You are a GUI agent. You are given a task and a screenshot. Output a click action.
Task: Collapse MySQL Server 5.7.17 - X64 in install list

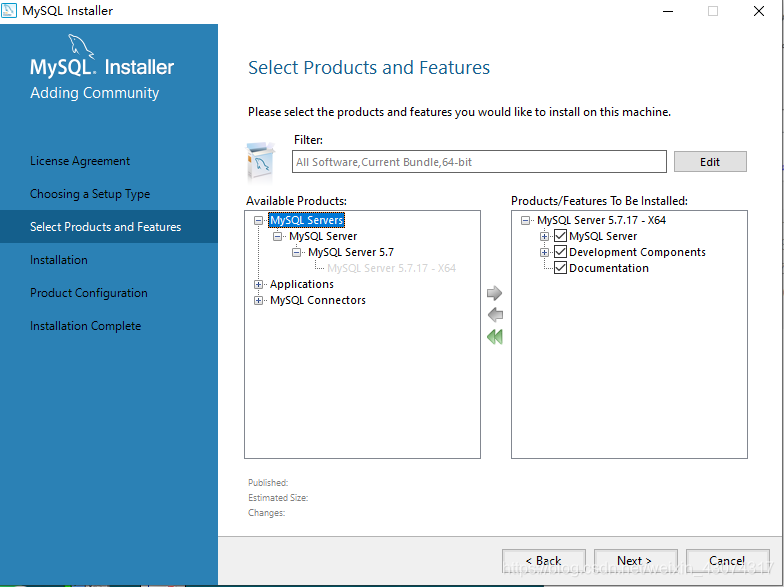tap(525, 220)
